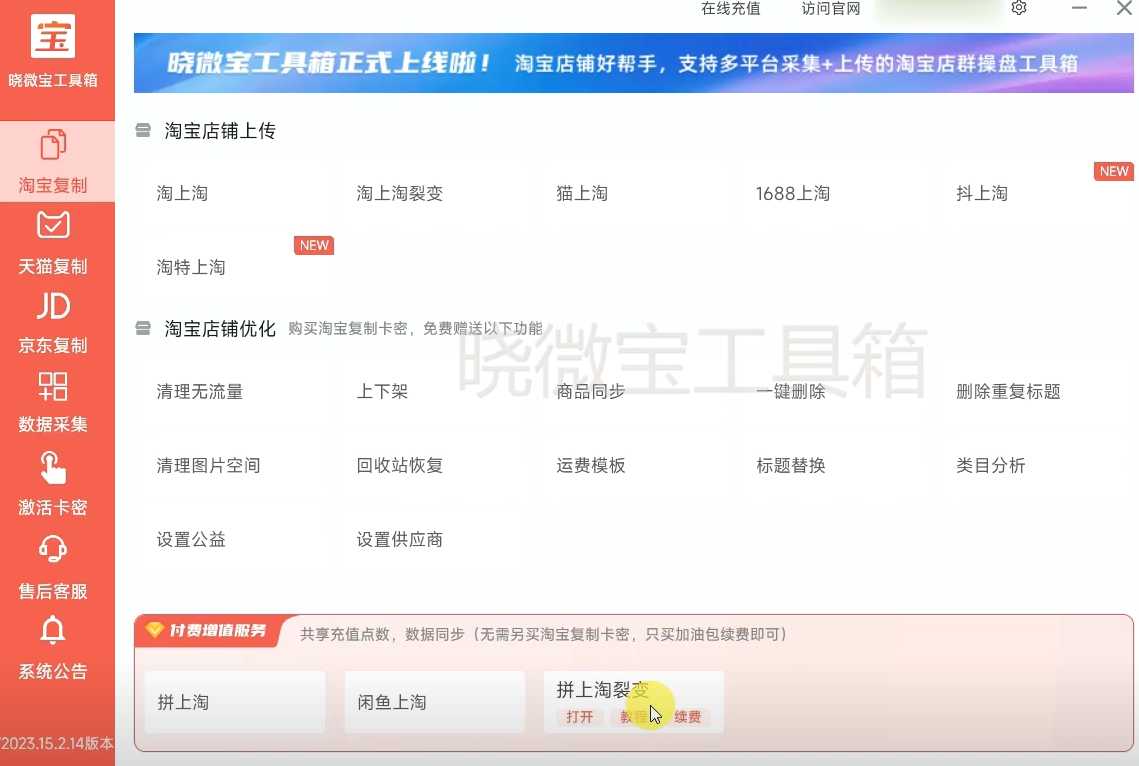View 系统公告 bell notifications

[x=53, y=648]
